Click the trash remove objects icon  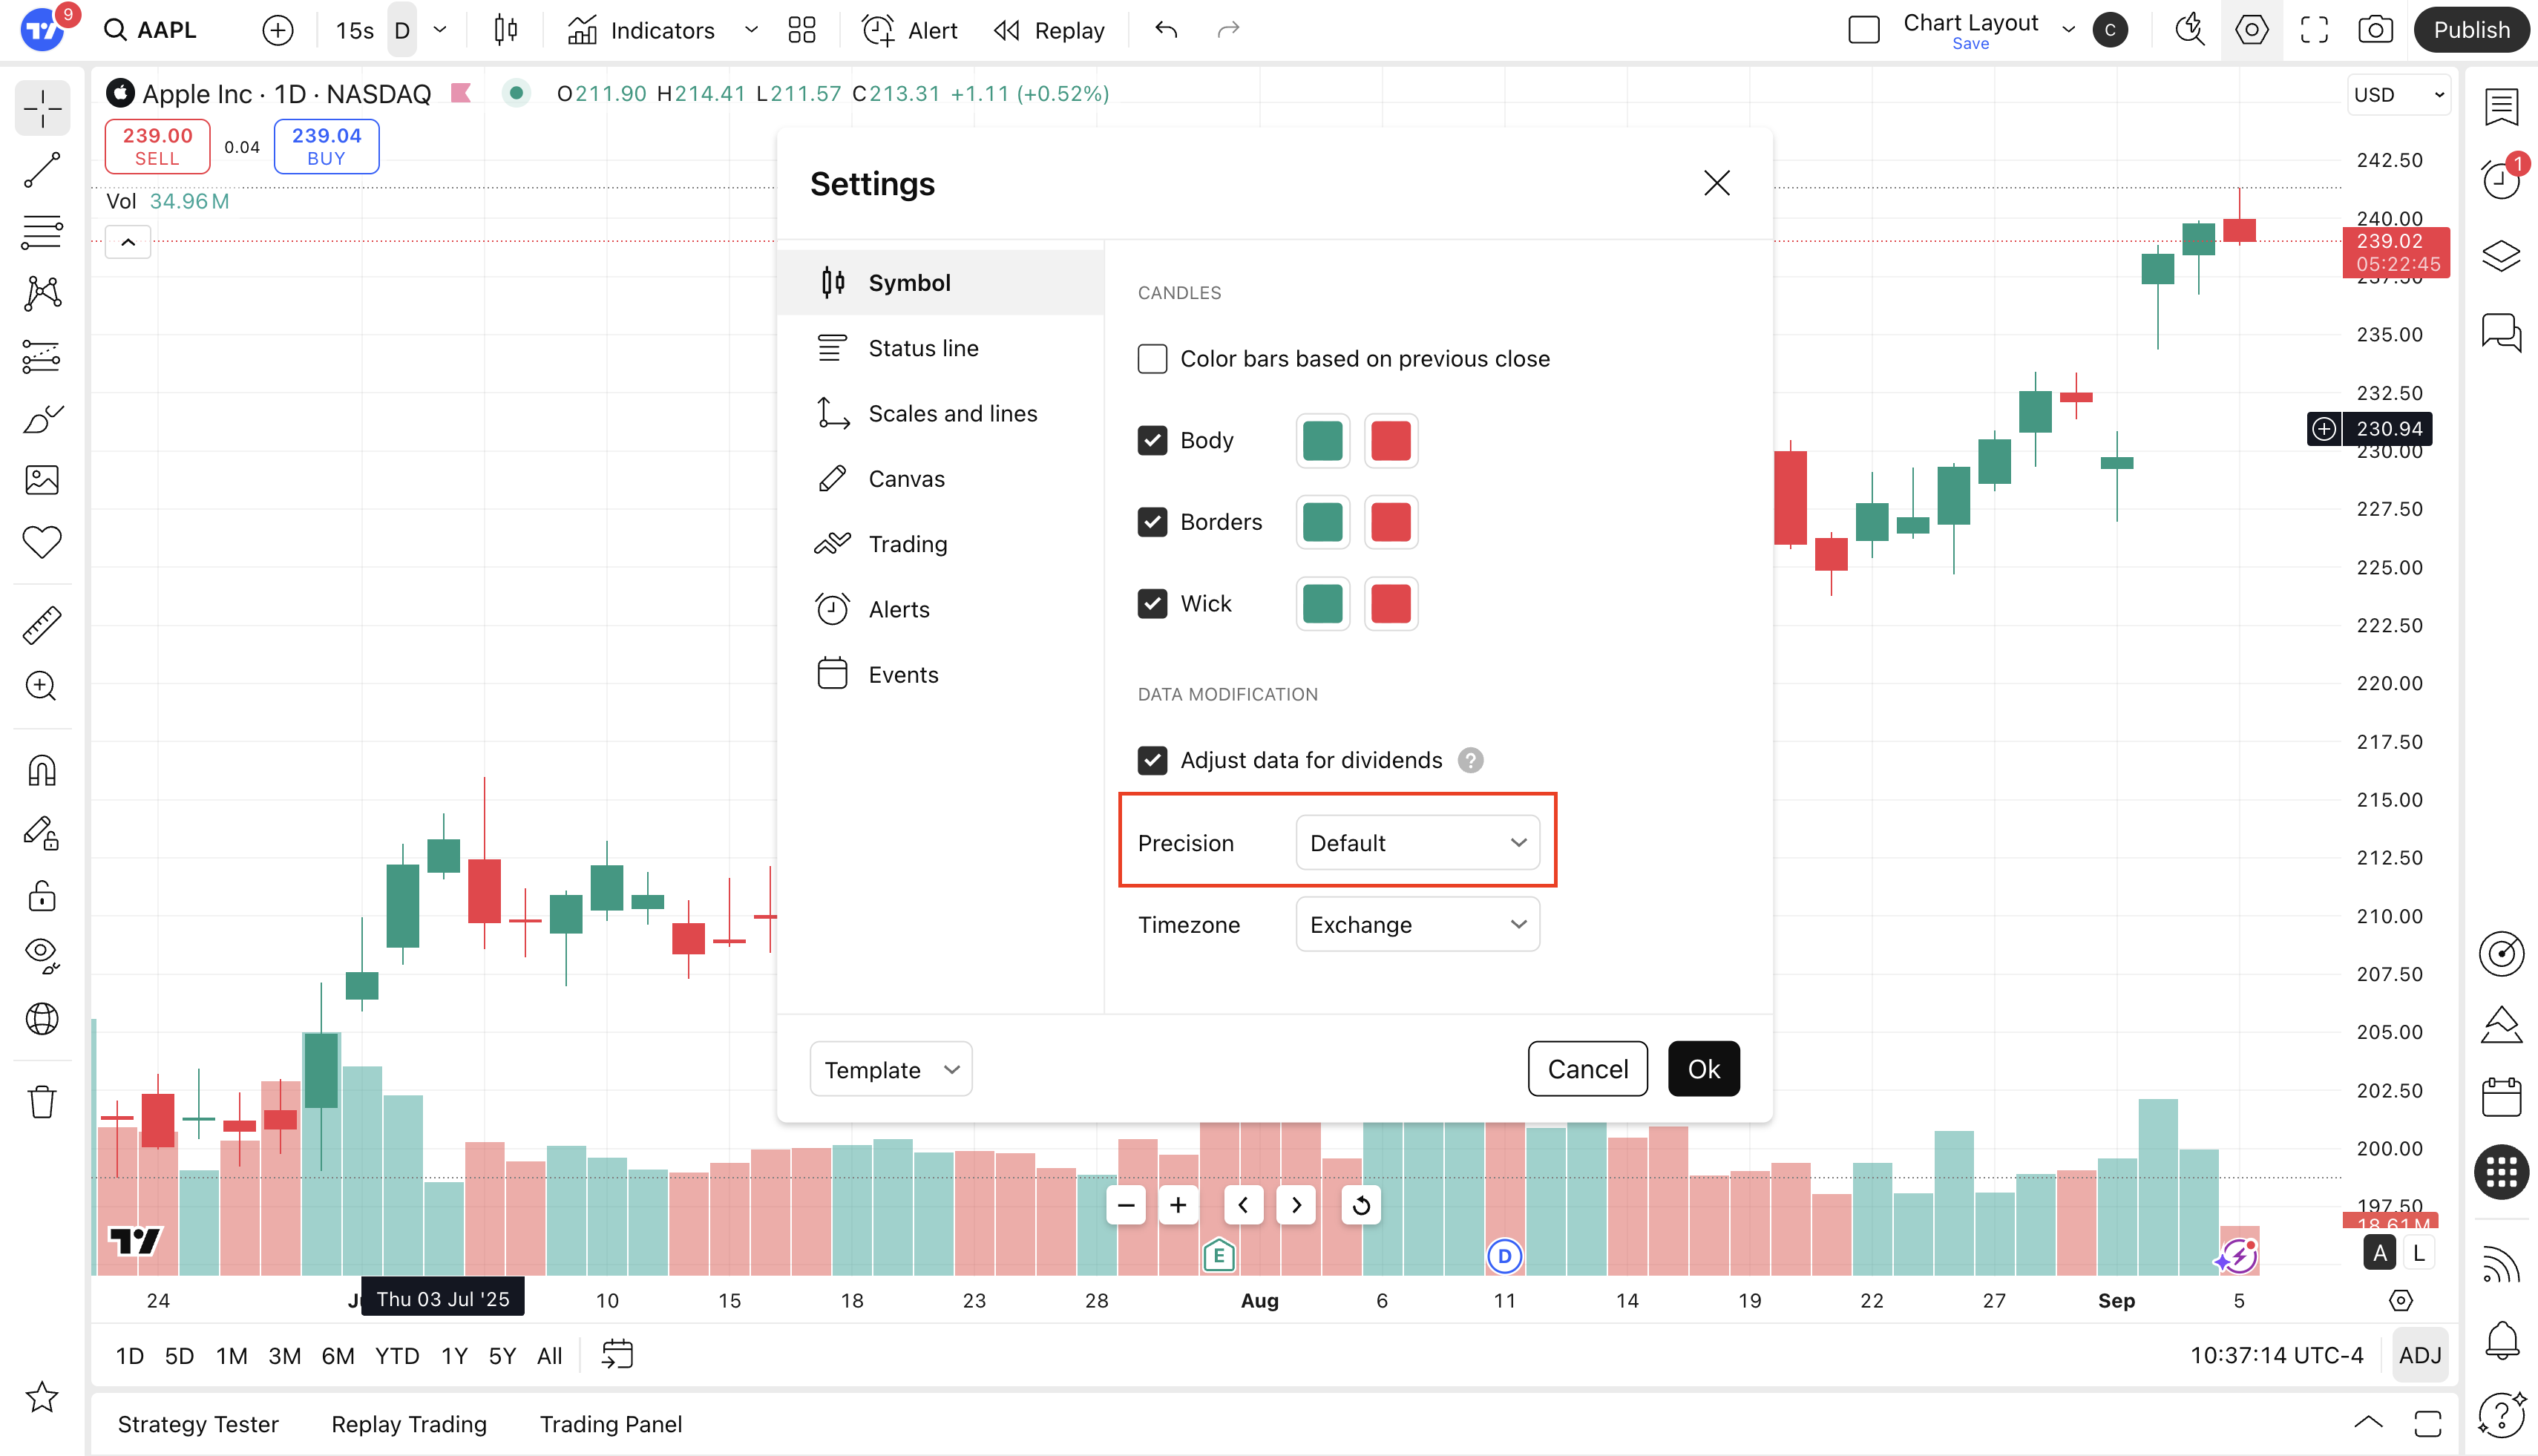42,1101
